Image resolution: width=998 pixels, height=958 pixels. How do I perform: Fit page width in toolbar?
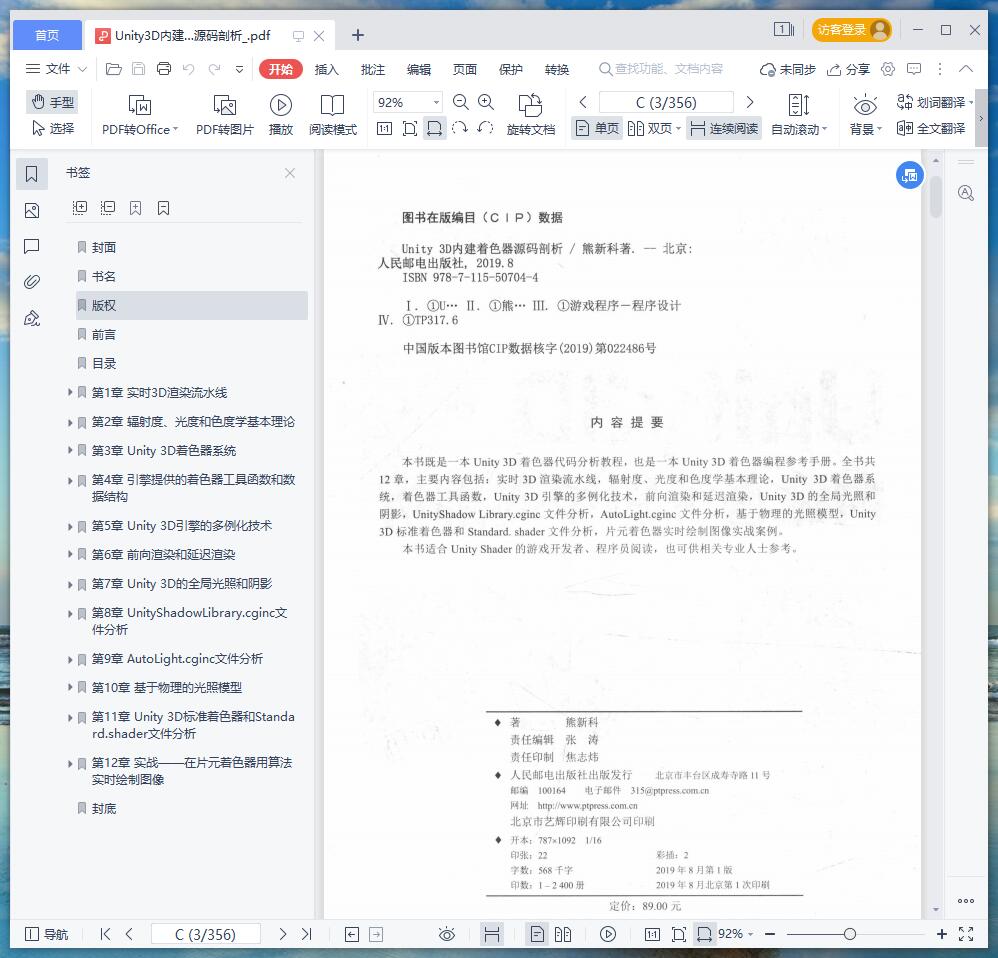click(x=435, y=129)
